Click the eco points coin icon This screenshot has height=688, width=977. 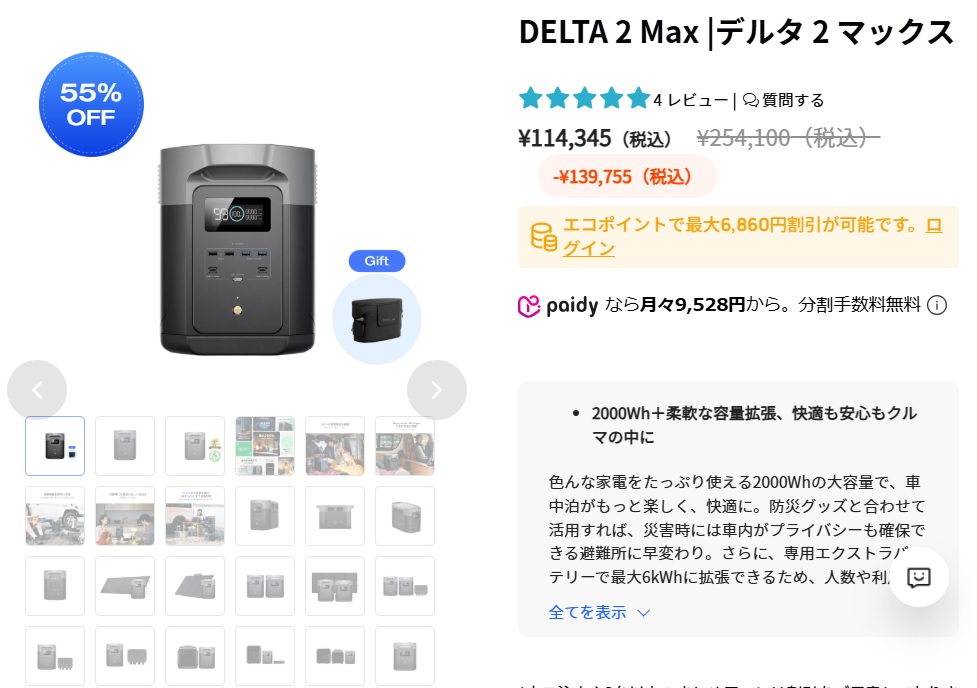pos(543,237)
